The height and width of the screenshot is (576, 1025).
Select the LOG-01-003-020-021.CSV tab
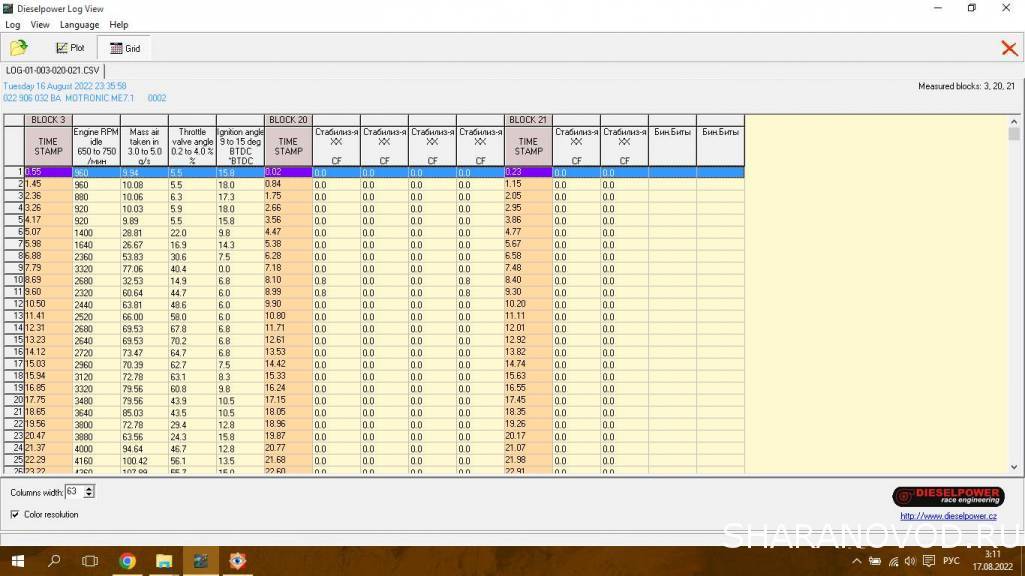click(53, 71)
